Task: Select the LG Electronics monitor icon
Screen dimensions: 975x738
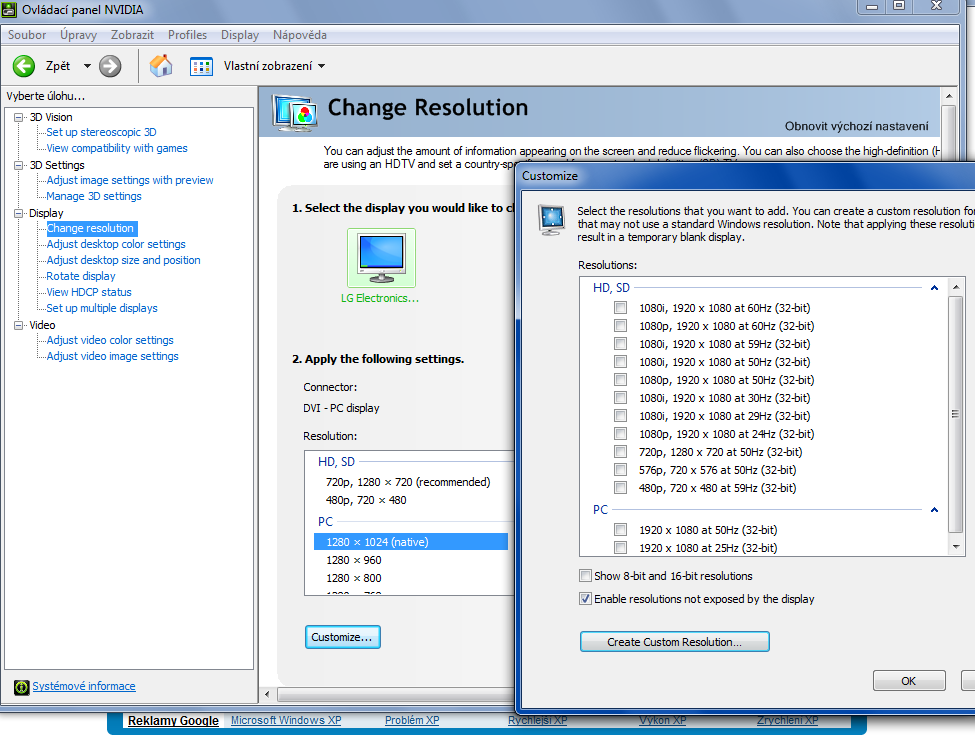Action: tap(381, 257)
